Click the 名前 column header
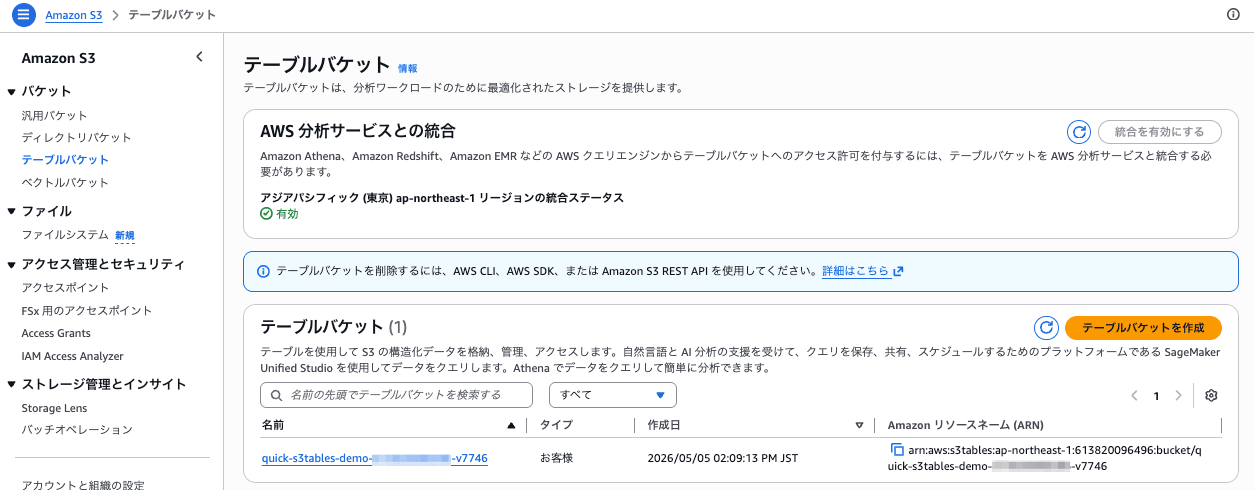Viewport: 1254px width, 490px height. click(273, 425)
